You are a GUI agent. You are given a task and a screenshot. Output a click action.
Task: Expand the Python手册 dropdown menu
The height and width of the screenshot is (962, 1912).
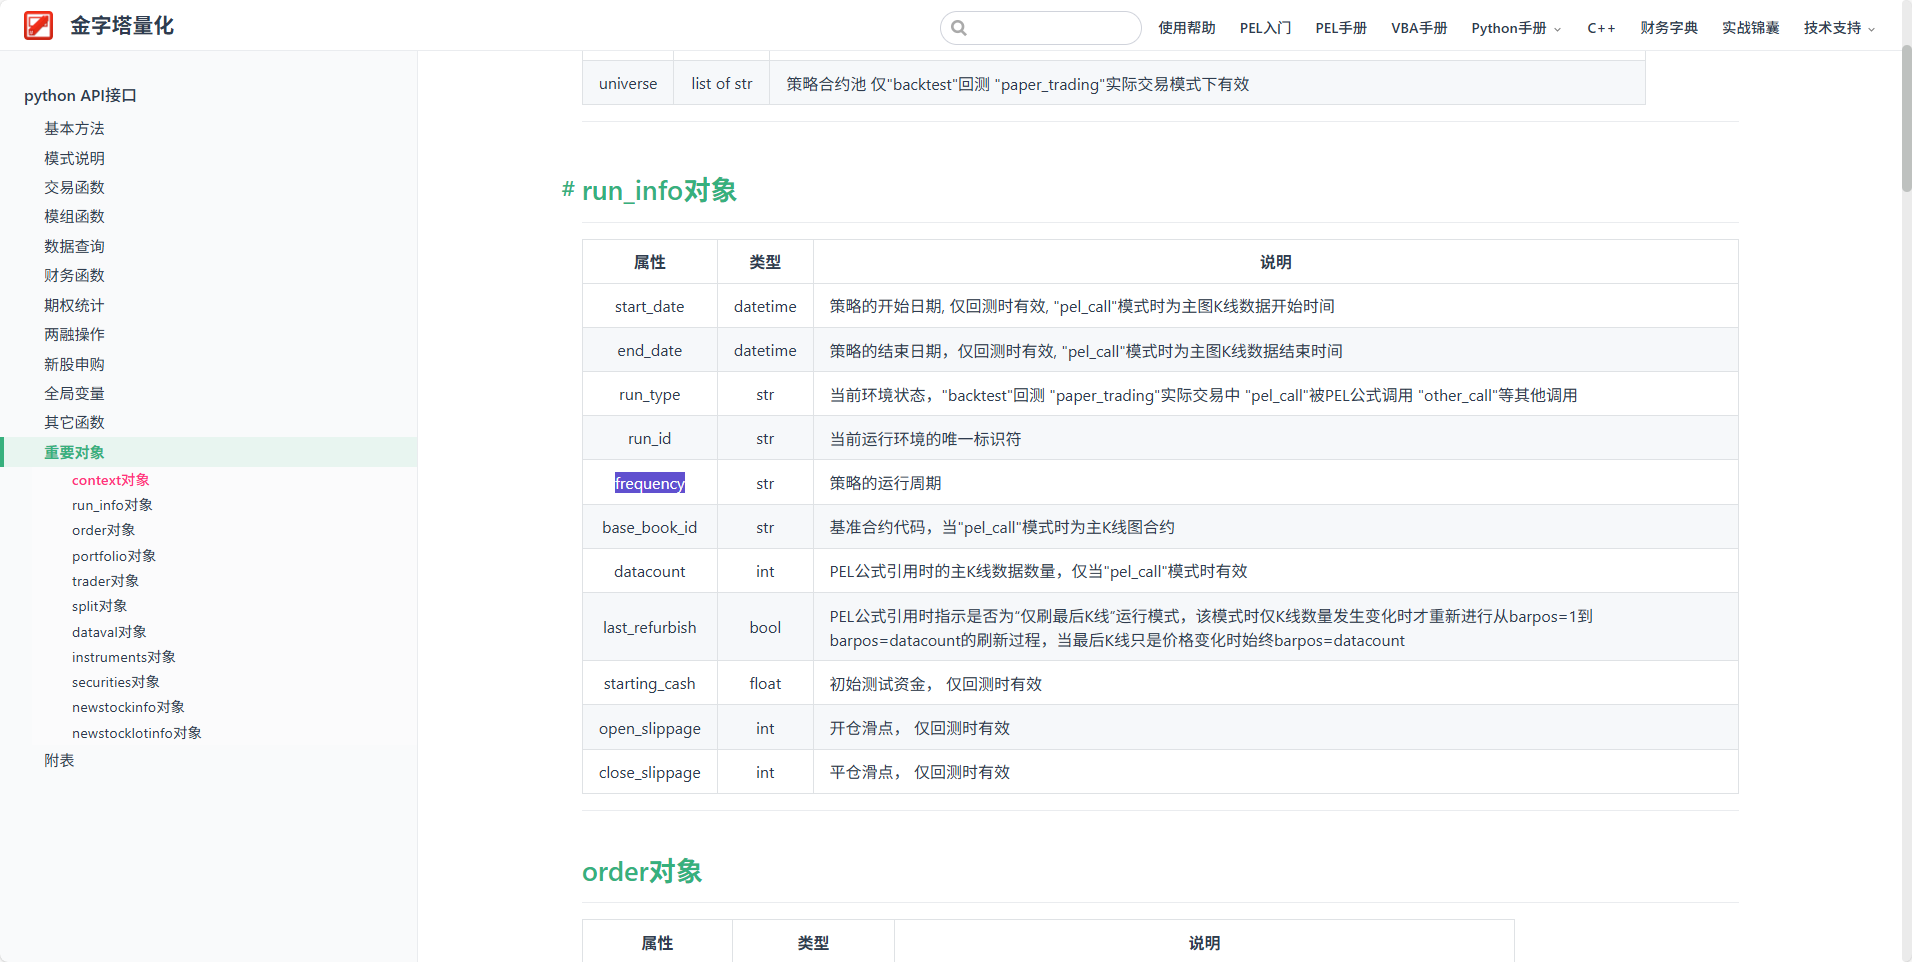click(x=1515, y=28)
